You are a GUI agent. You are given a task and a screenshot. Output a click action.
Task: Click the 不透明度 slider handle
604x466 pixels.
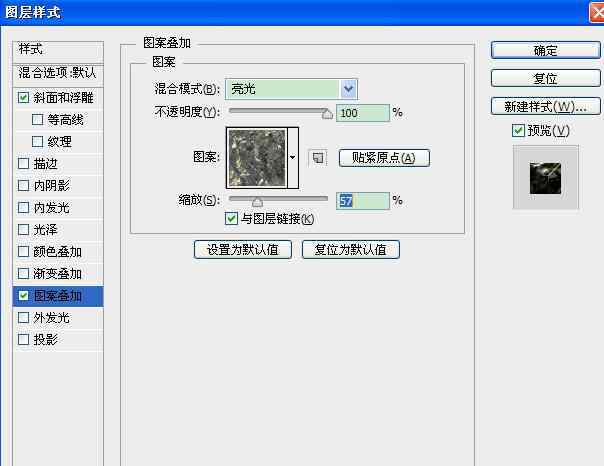[x=327, y=114]
